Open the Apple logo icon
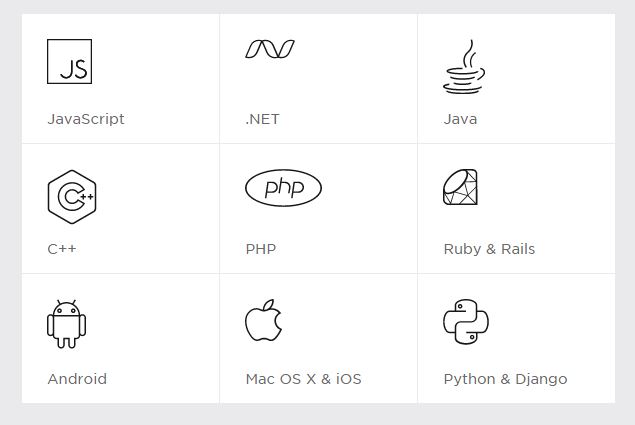The image size is (635, 425). tap(264, 320)
